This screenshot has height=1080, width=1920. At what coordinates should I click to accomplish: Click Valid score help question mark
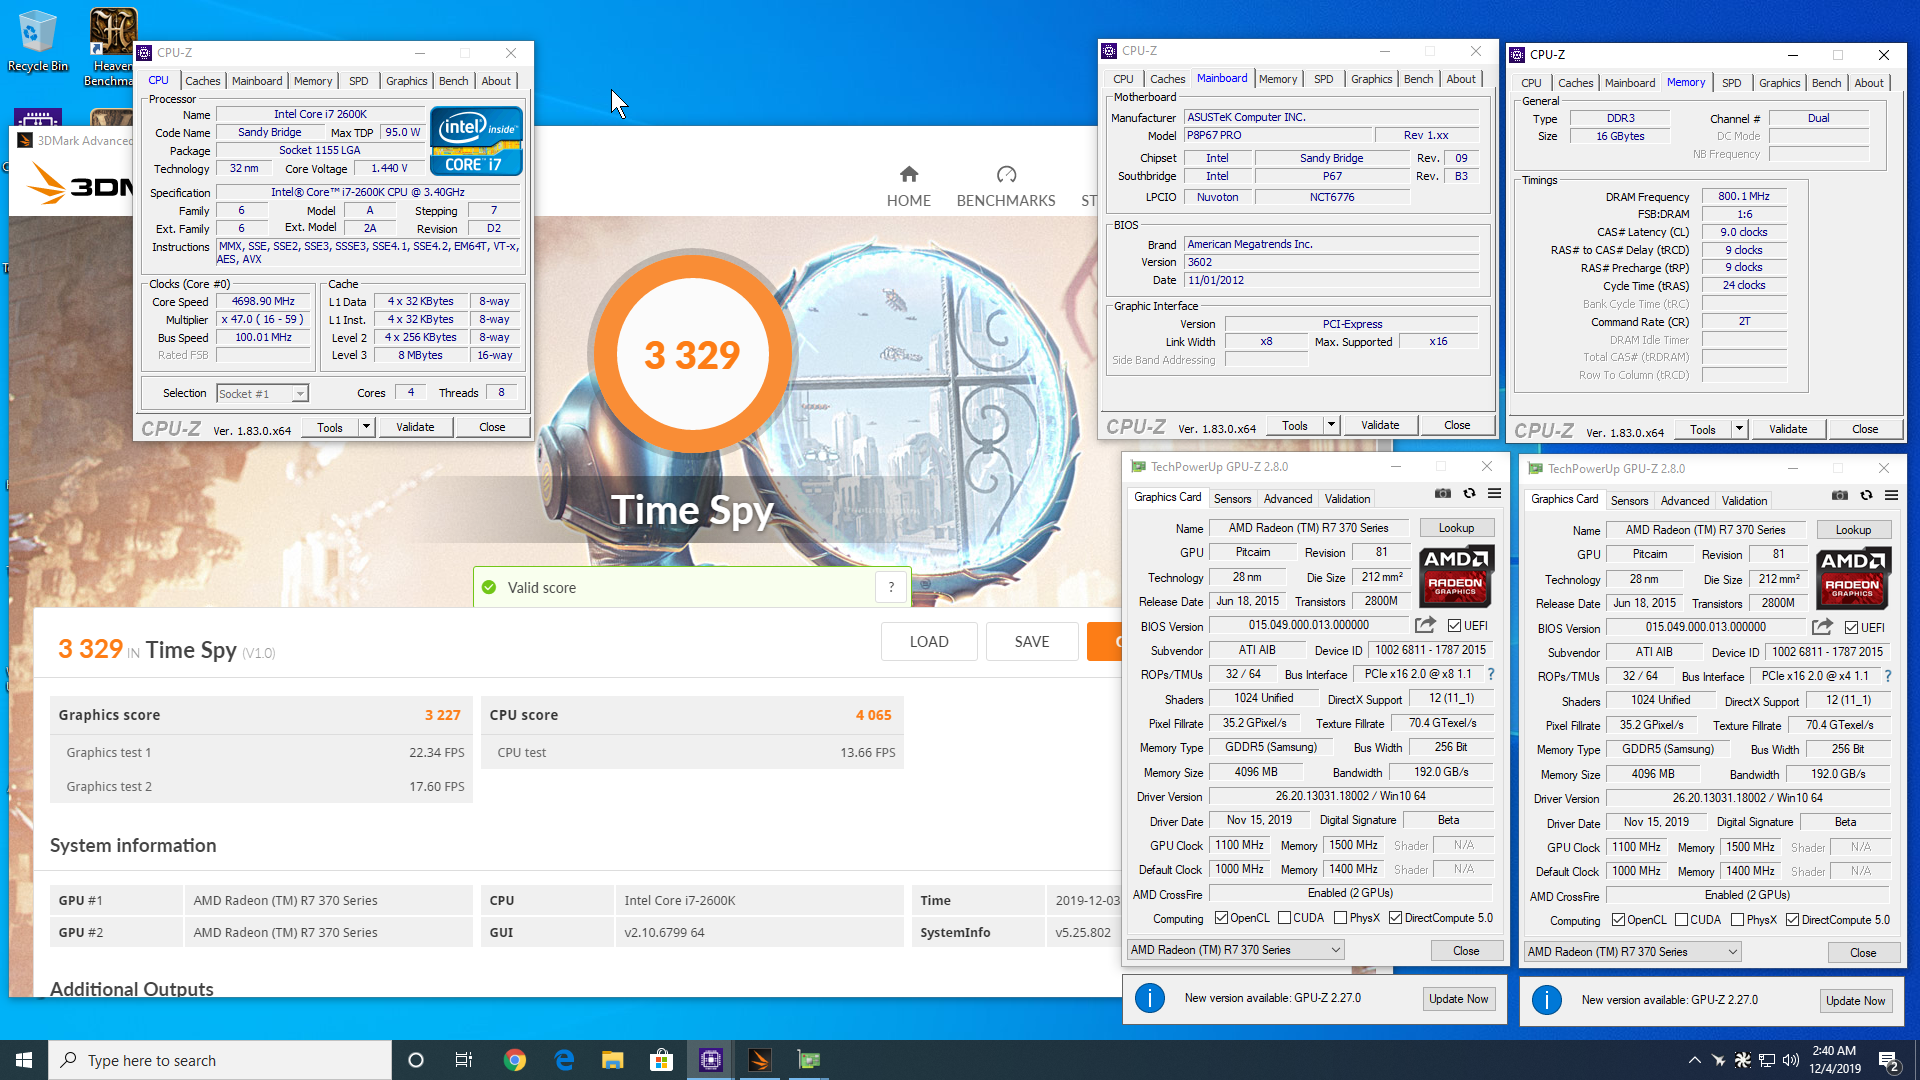891,587
